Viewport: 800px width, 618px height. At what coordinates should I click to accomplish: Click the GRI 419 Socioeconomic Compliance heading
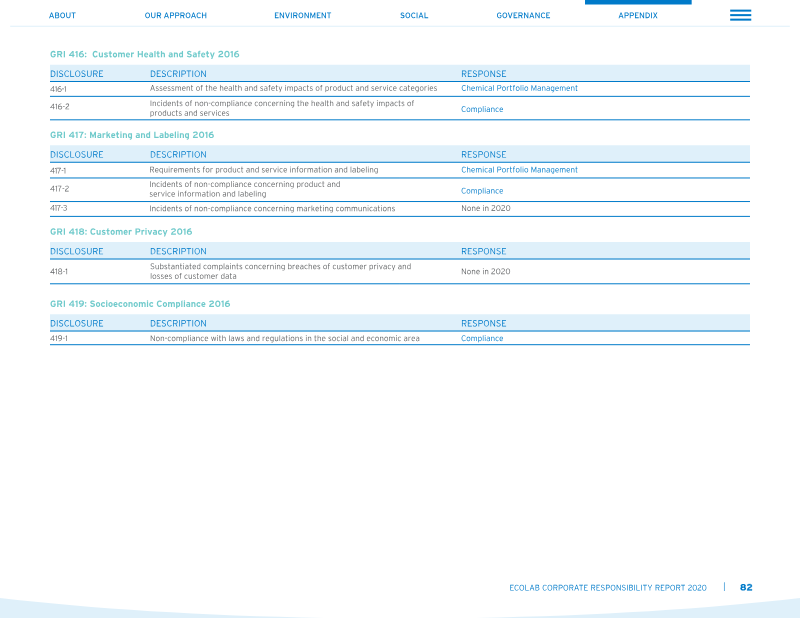click(140, 304)
